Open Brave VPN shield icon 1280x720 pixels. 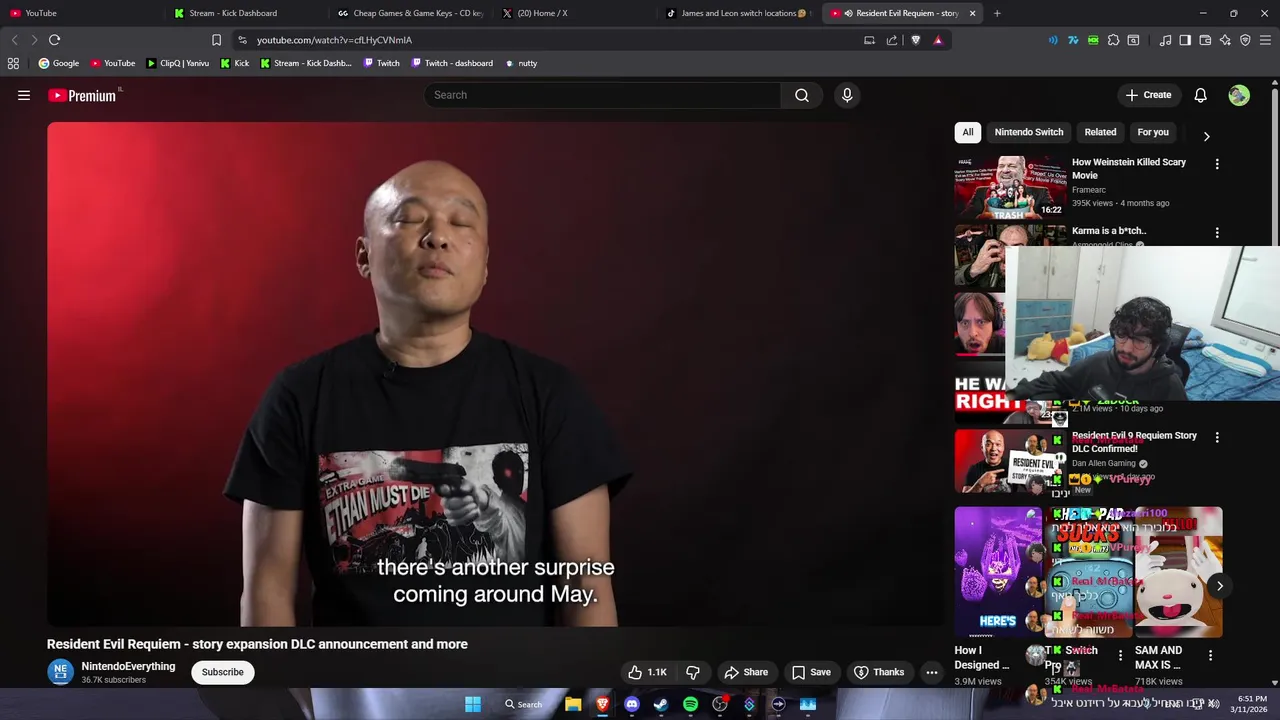tap(1245, 40)
